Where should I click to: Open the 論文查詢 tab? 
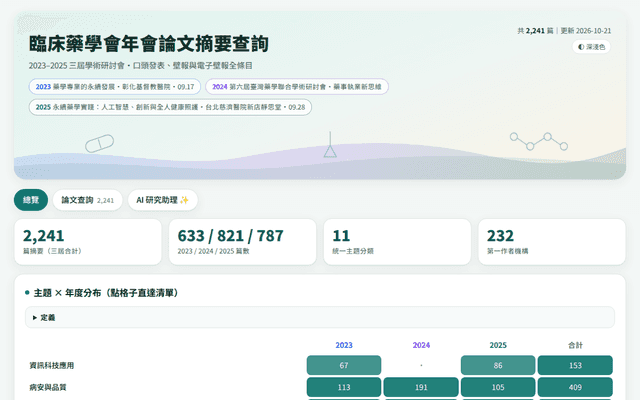coord(87,200)
